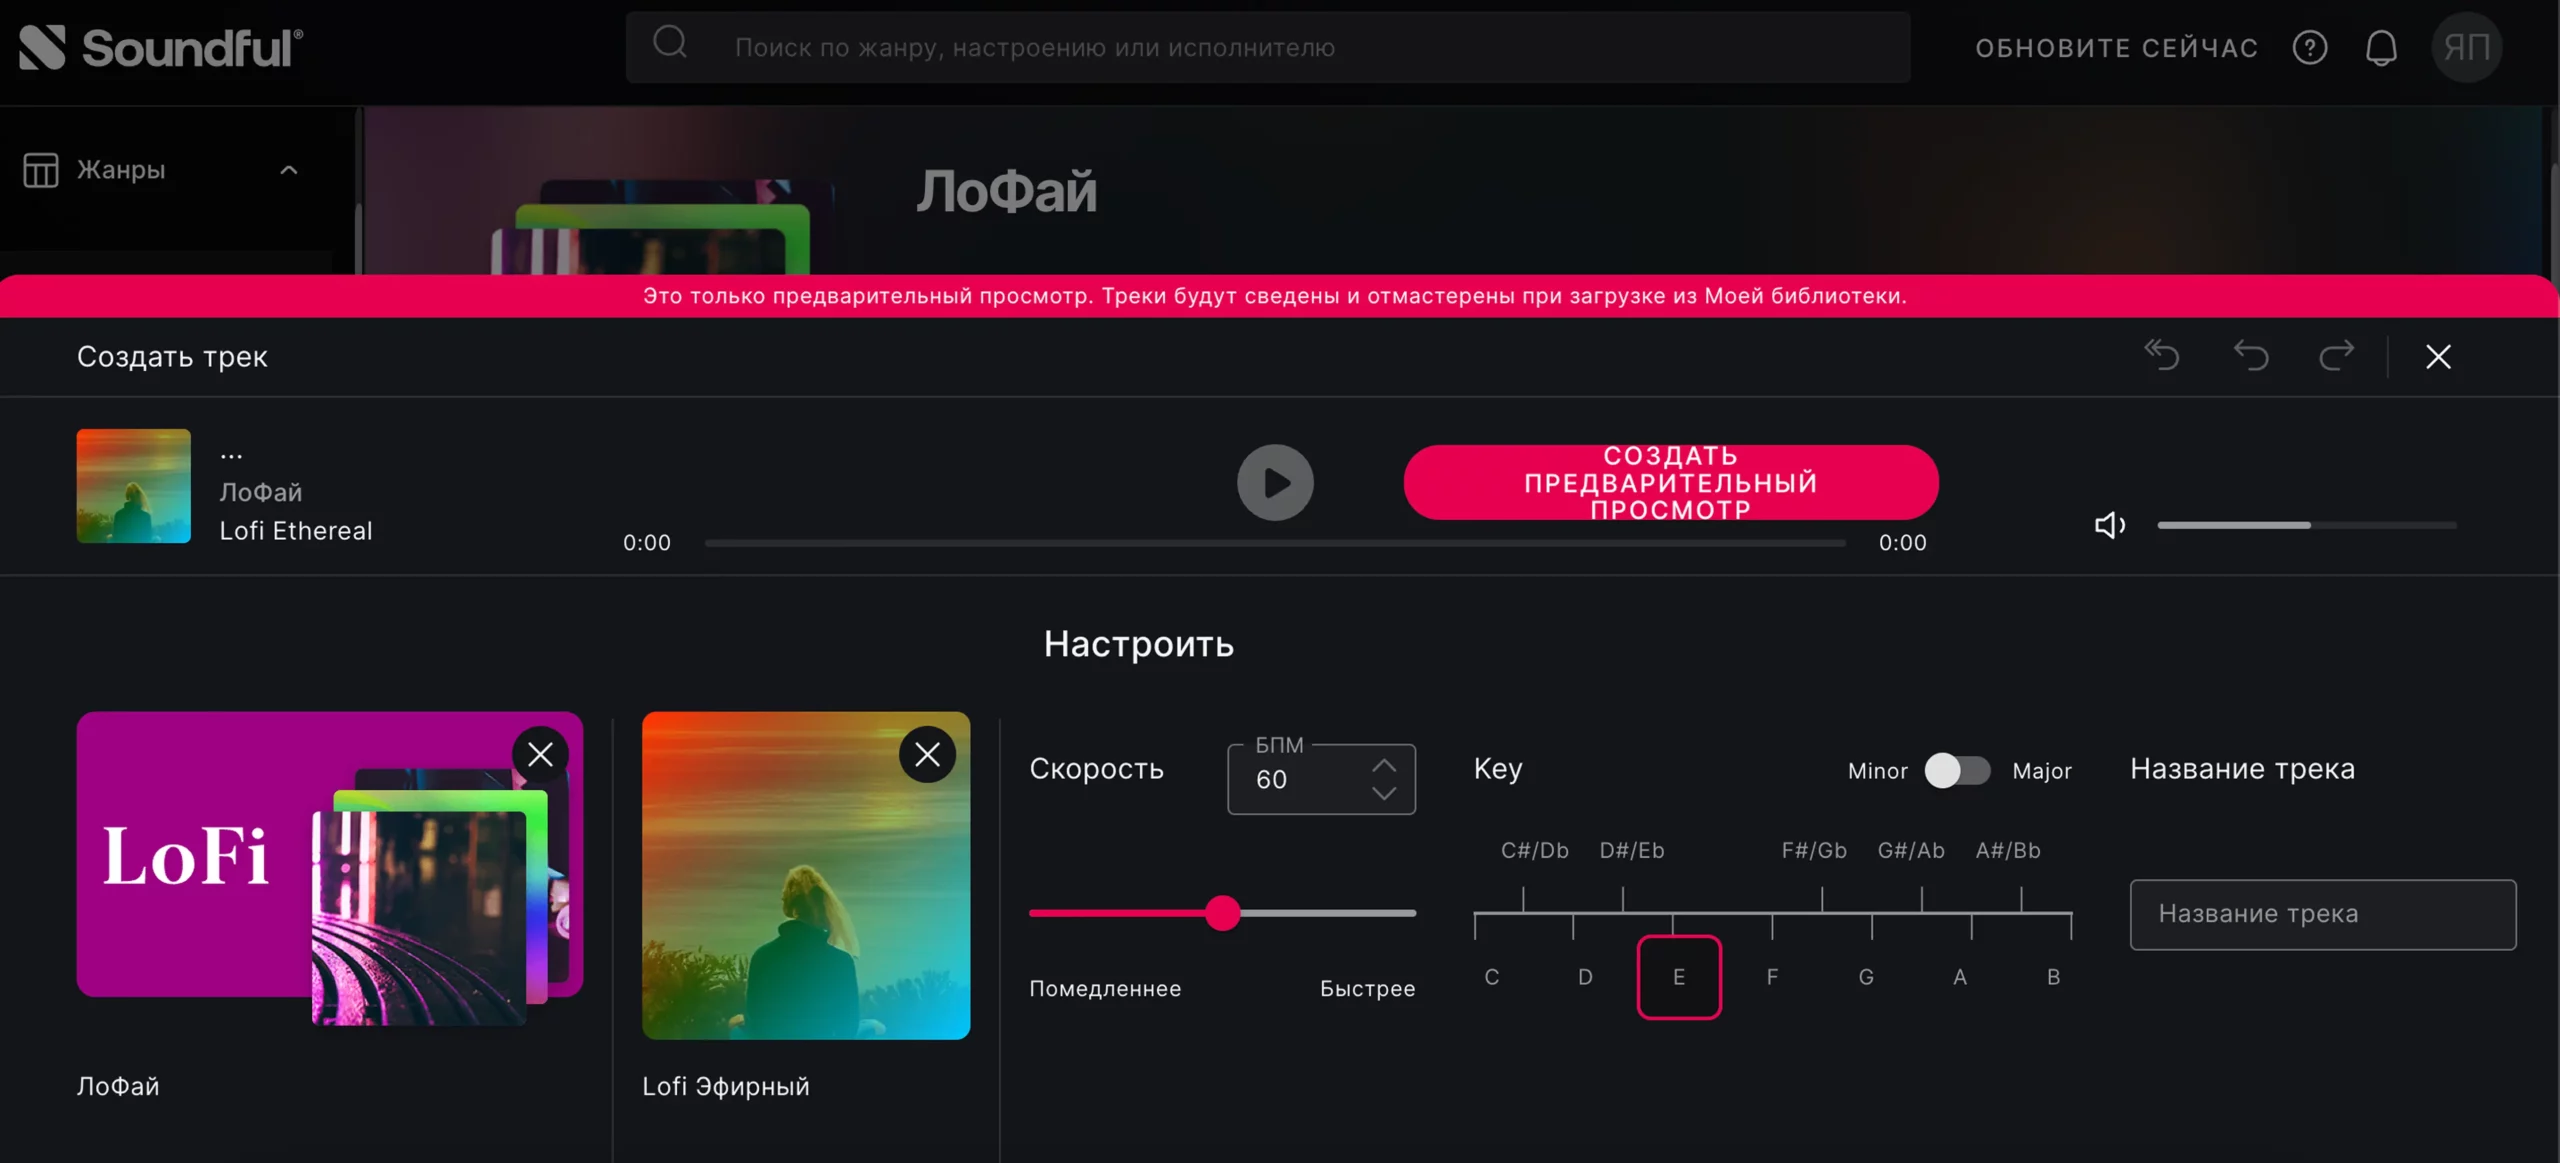The width and height of the screenshot is (2560, 1163).
Task: Open the ЯП profile avatar menu
Action: [2466, 48]
